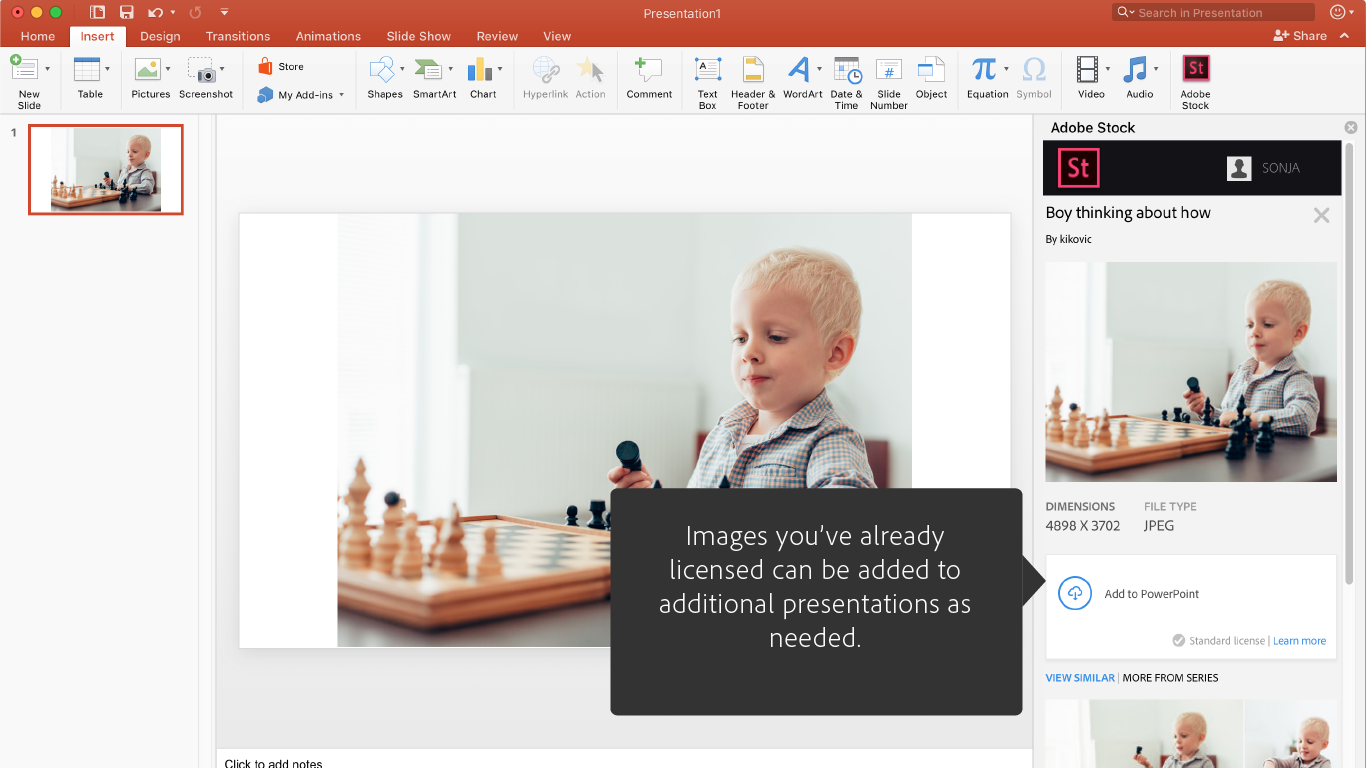Click the VIEW SIMILAR link
The image size is (1366, 768).
tap(1079, 678)
